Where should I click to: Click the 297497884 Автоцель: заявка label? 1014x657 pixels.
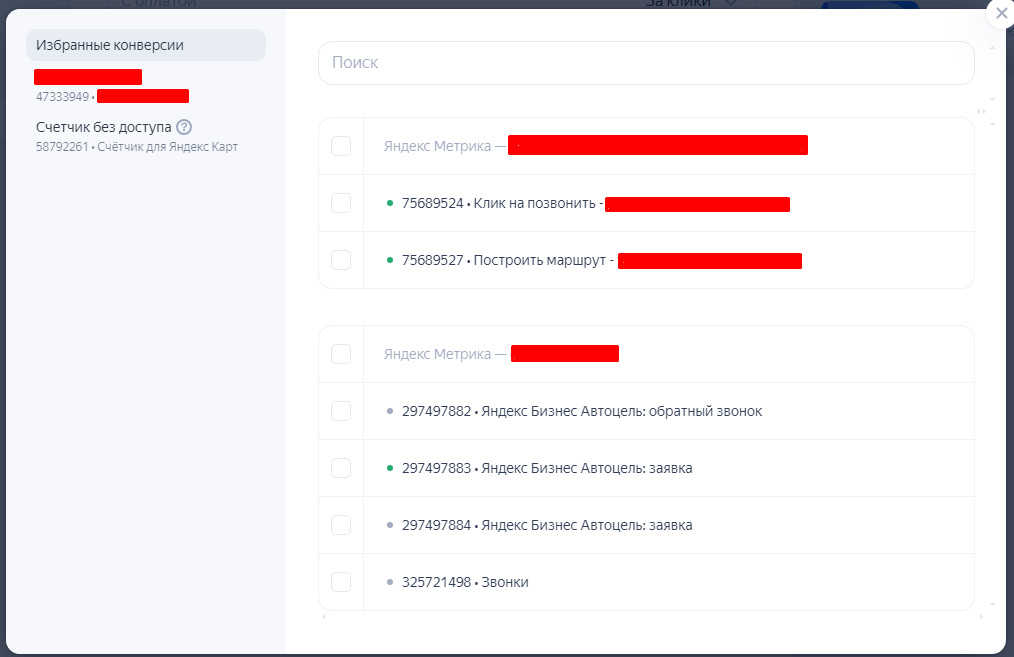(547, 525)
